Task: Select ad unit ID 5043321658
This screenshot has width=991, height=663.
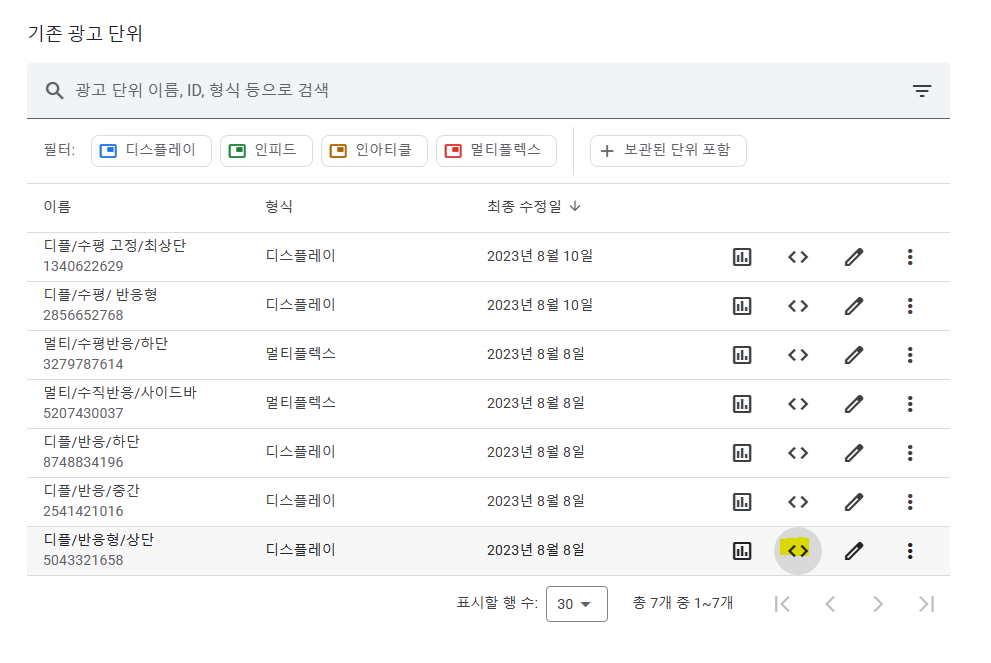Action: pyautogui.click(x=83, y=560)
